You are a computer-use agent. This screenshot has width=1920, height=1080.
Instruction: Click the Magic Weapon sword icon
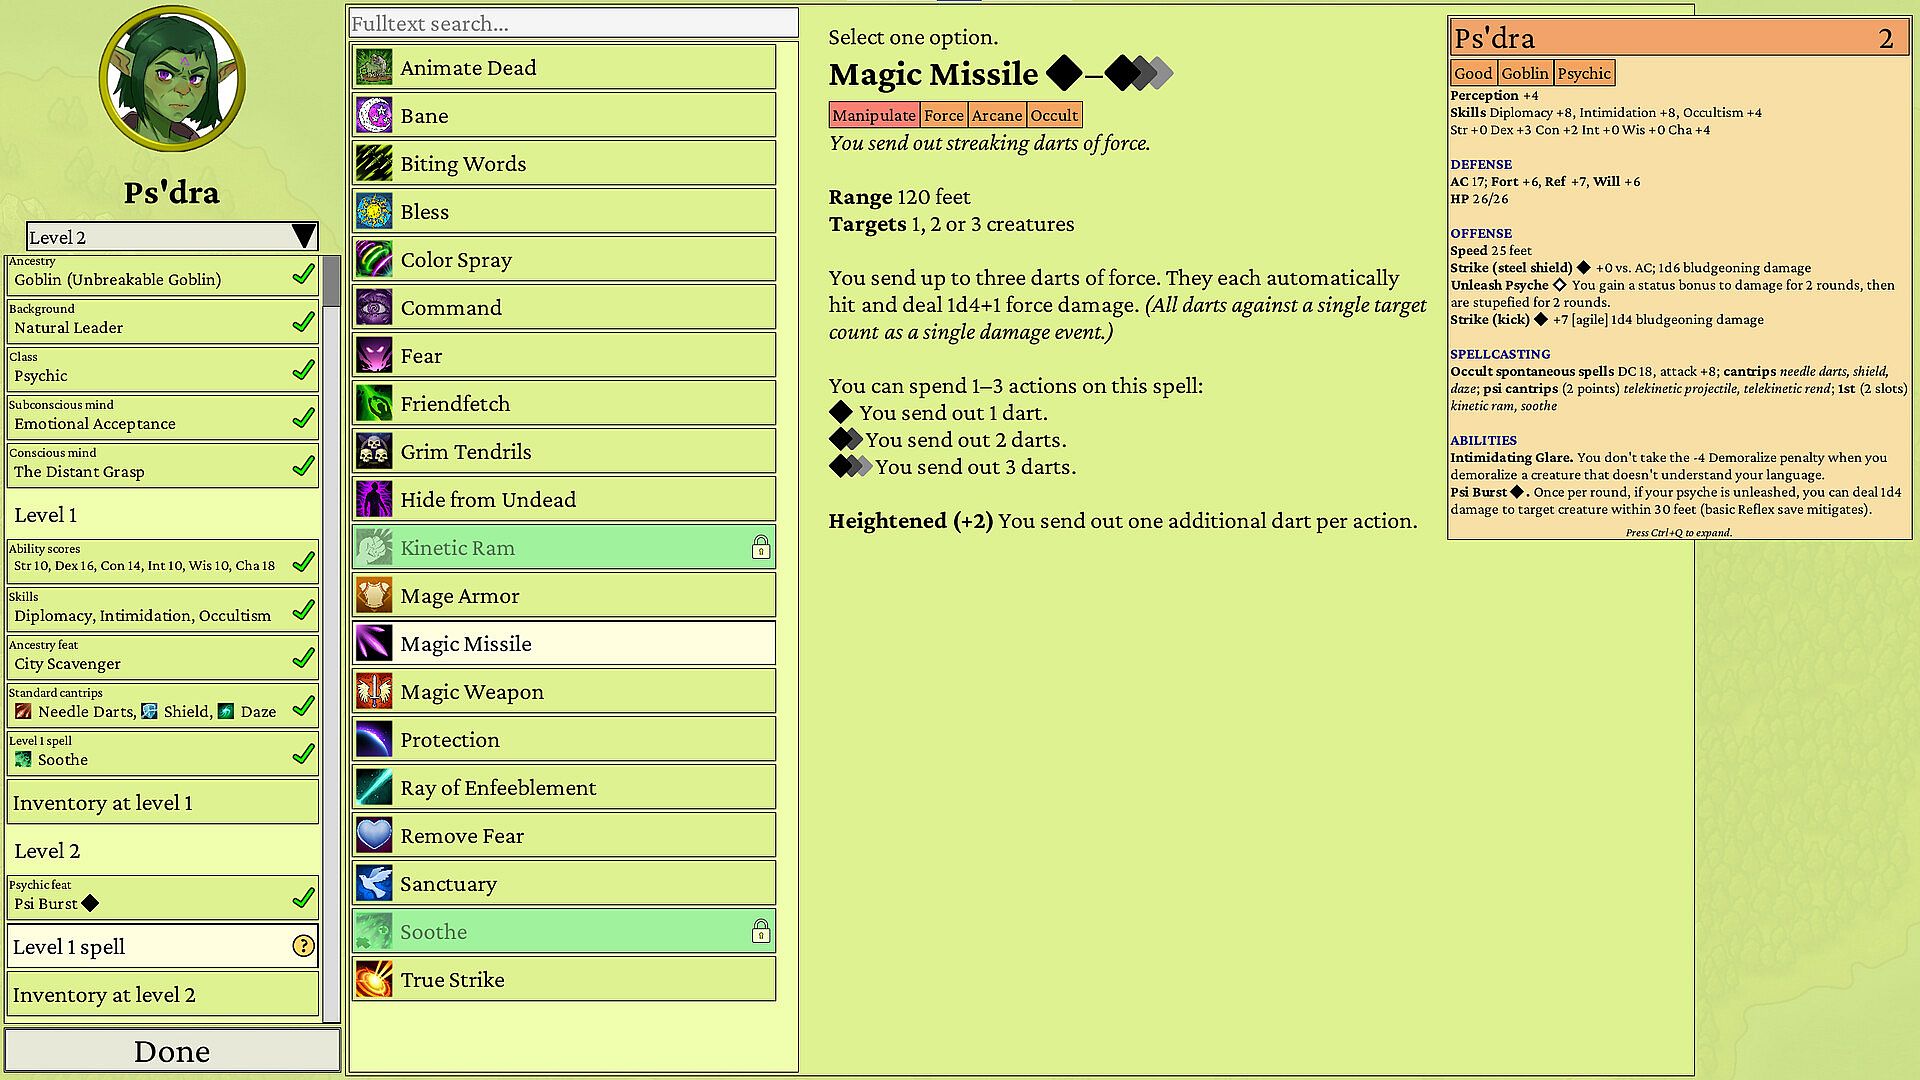374,692
